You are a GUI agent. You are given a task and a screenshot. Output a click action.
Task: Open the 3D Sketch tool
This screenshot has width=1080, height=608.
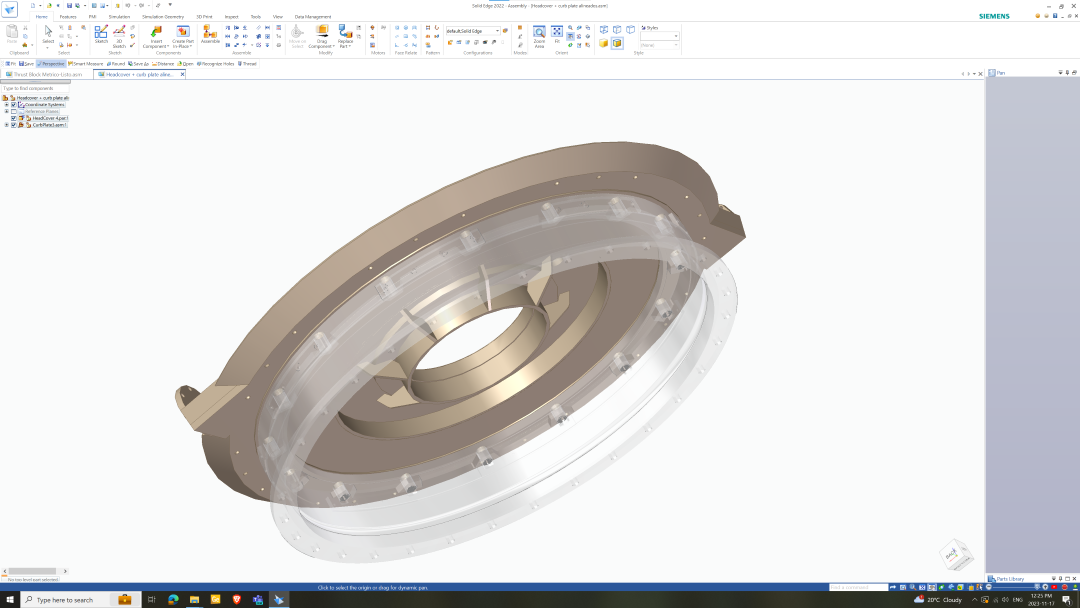click(x=119, y=36)
